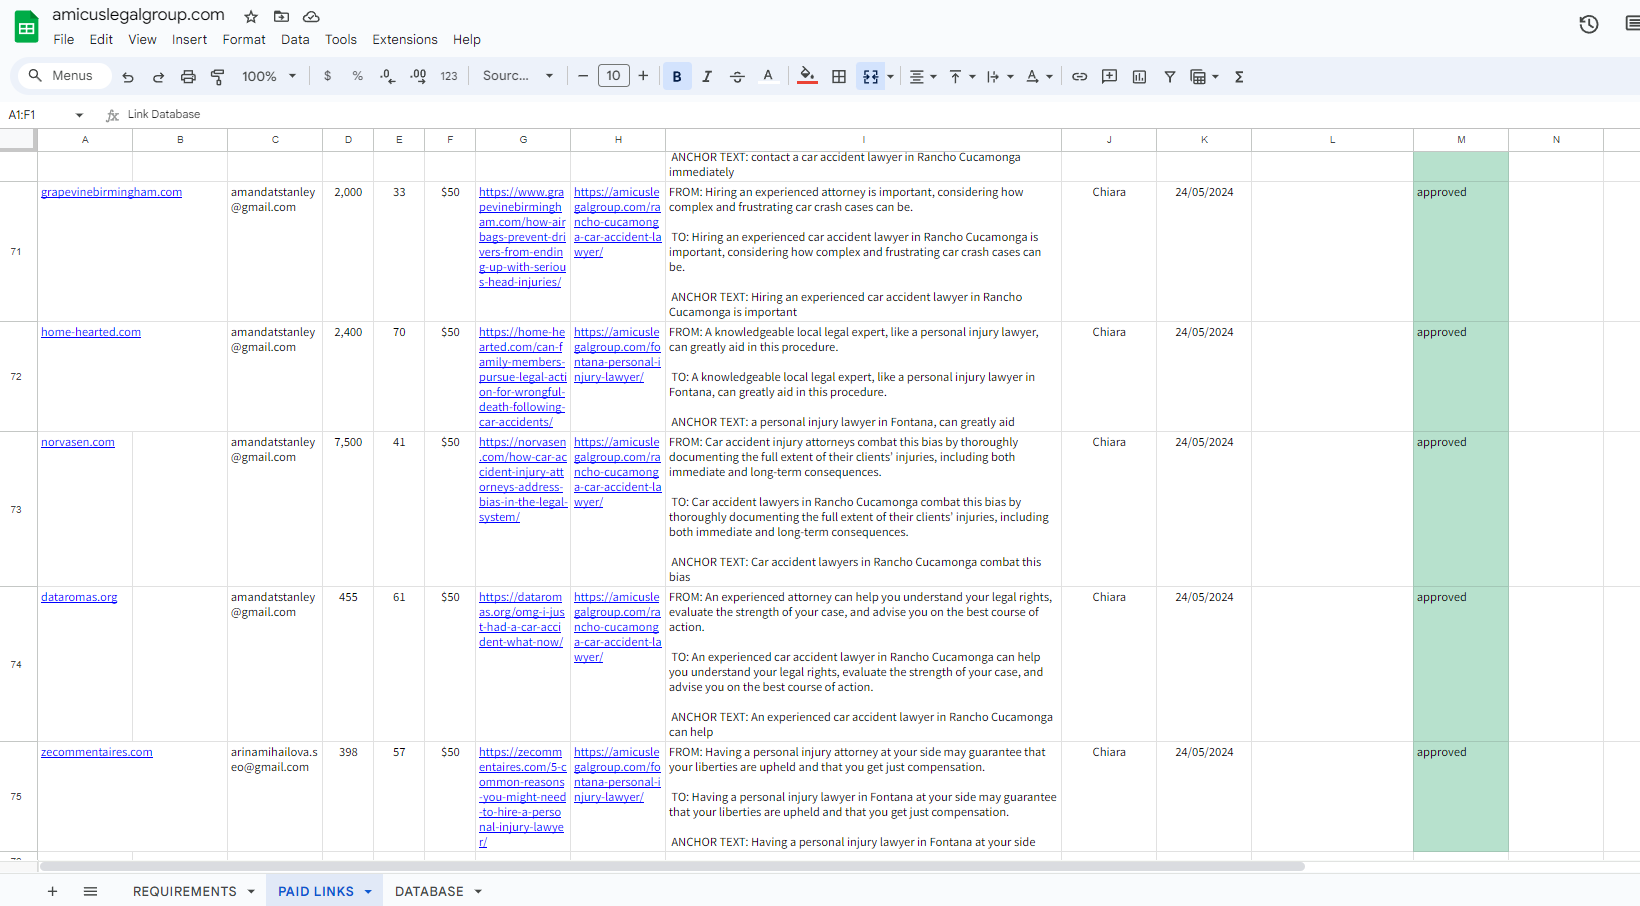Activate the paint format tool
This screenshot has height=906, width=1640.
(x=218, y=77)
